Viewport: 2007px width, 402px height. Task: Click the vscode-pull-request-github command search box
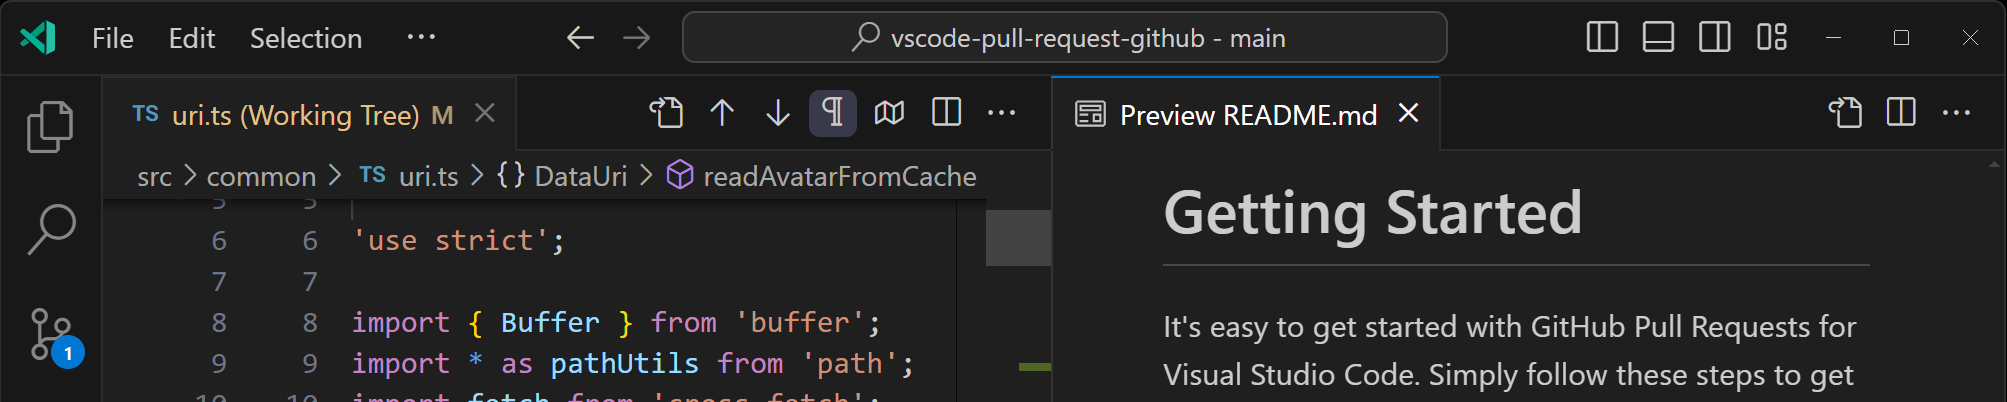coord(1065,38)
